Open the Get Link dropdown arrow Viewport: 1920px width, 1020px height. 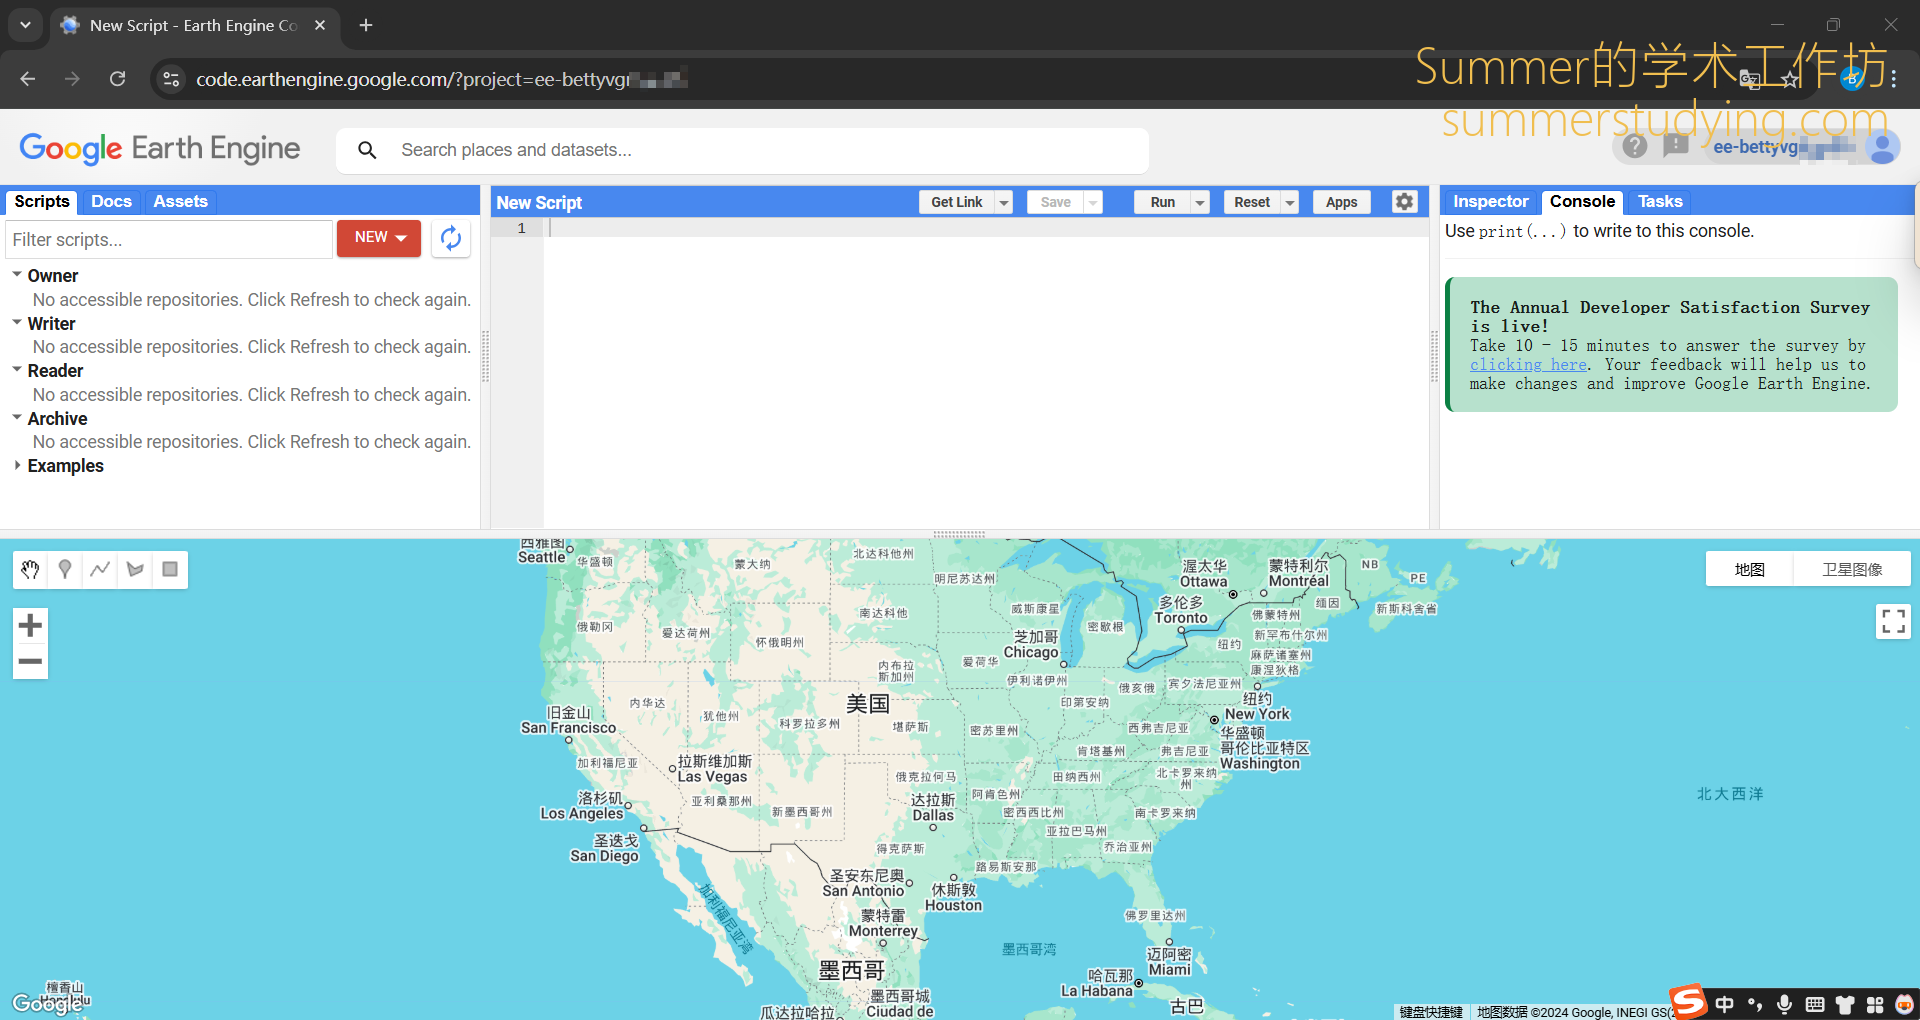coord(1003,203)
